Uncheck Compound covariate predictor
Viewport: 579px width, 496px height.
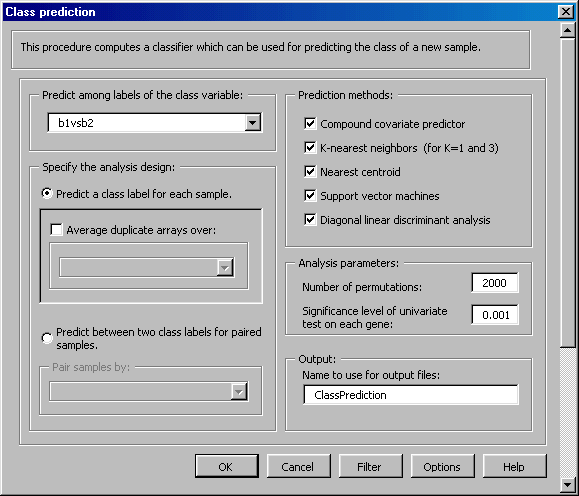310,123
